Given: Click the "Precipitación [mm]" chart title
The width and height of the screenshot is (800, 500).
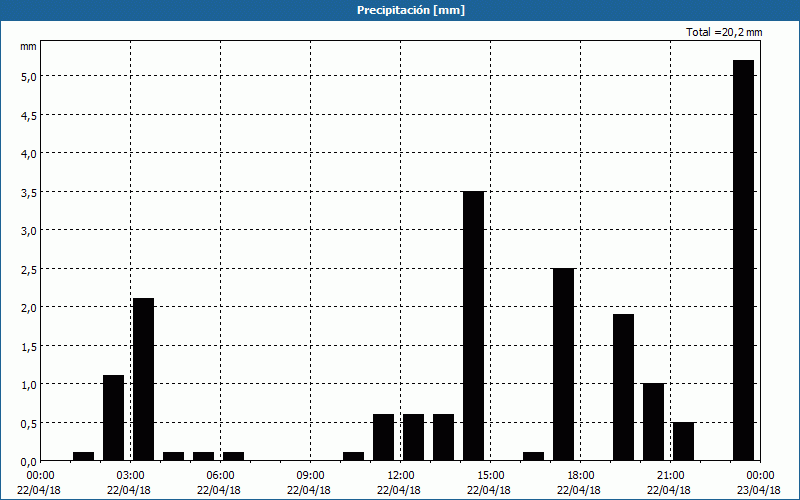Looking at the screenshot, I should tap(411, 10).
